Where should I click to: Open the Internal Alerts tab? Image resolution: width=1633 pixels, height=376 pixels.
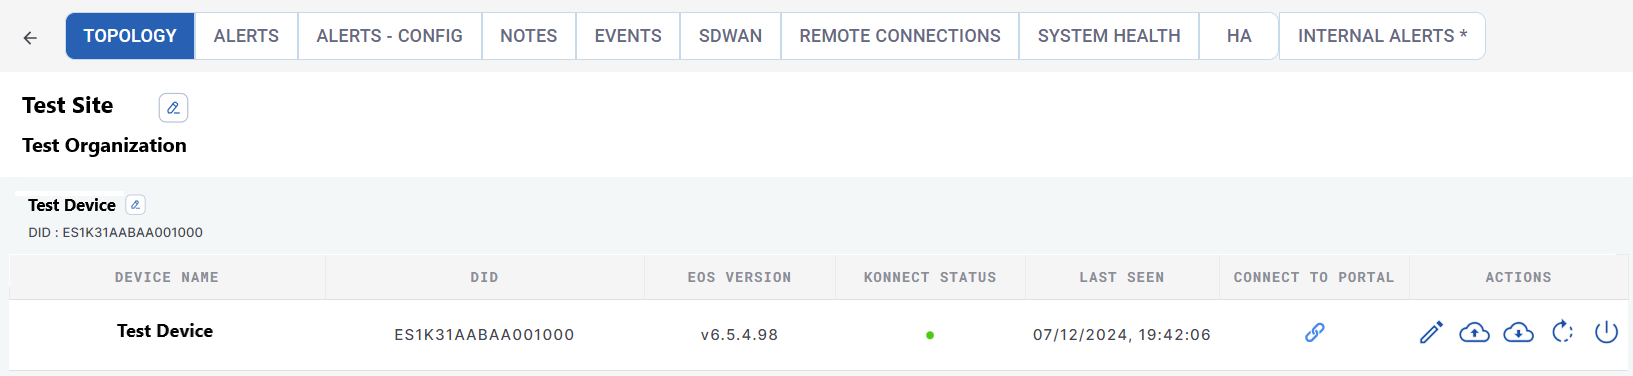click(x=1382, y=36)
